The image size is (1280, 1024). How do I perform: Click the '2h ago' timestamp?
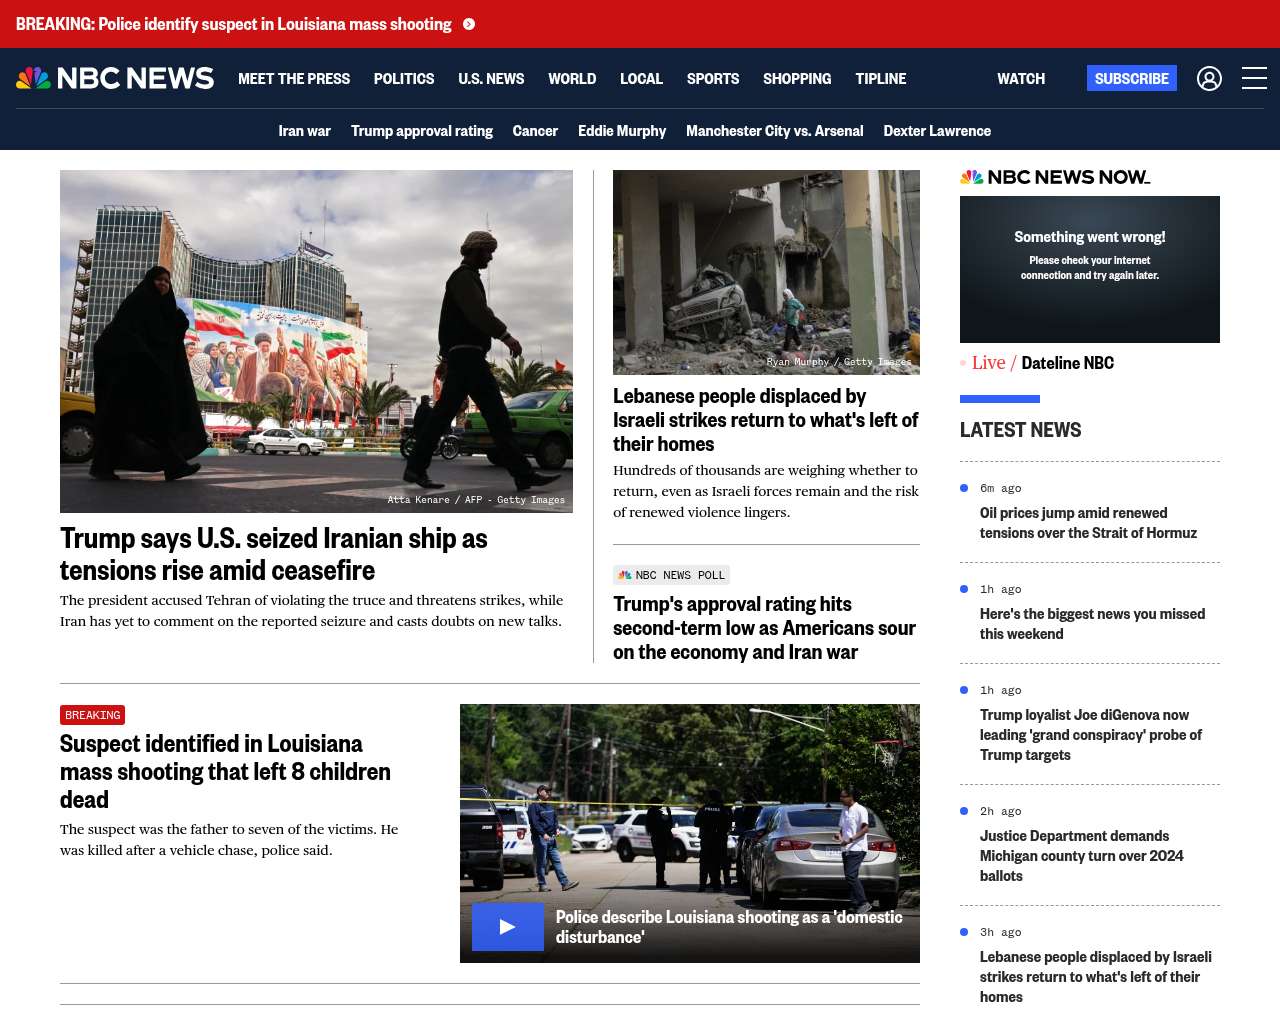point(1000,811)
